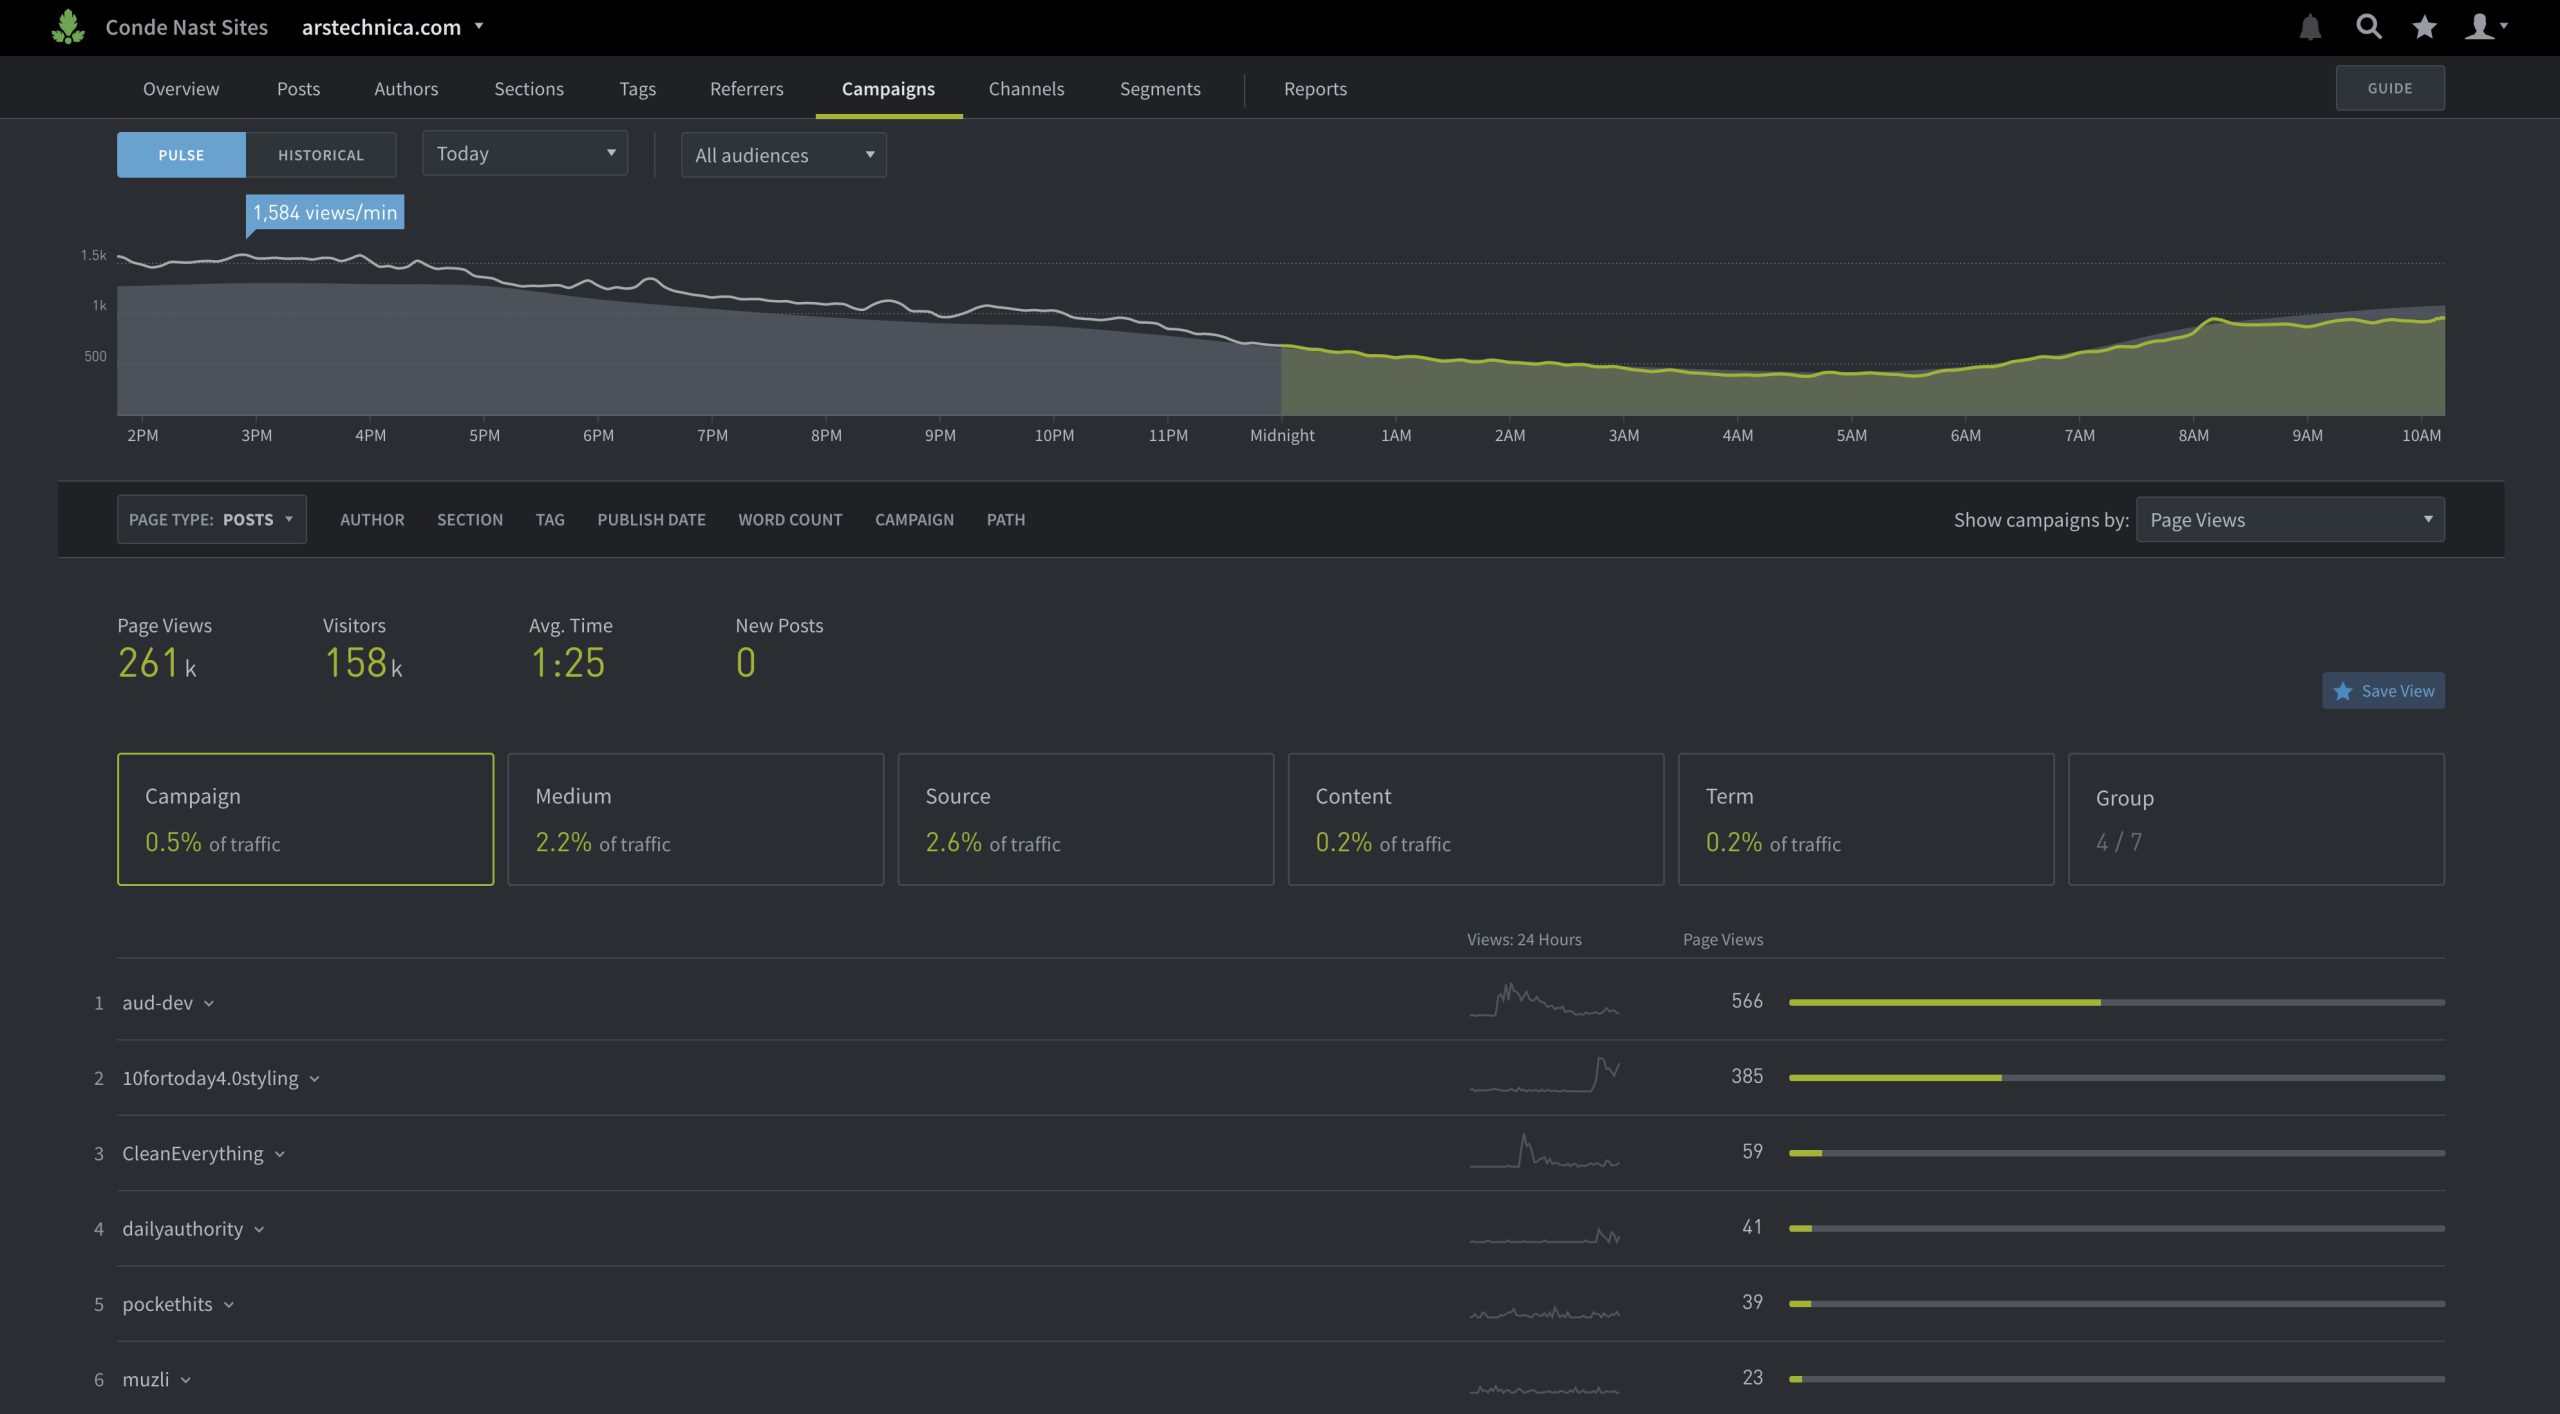Open the notifications bell
The width and height of the screenshot is (2560, 1414).
[2313, 27]
